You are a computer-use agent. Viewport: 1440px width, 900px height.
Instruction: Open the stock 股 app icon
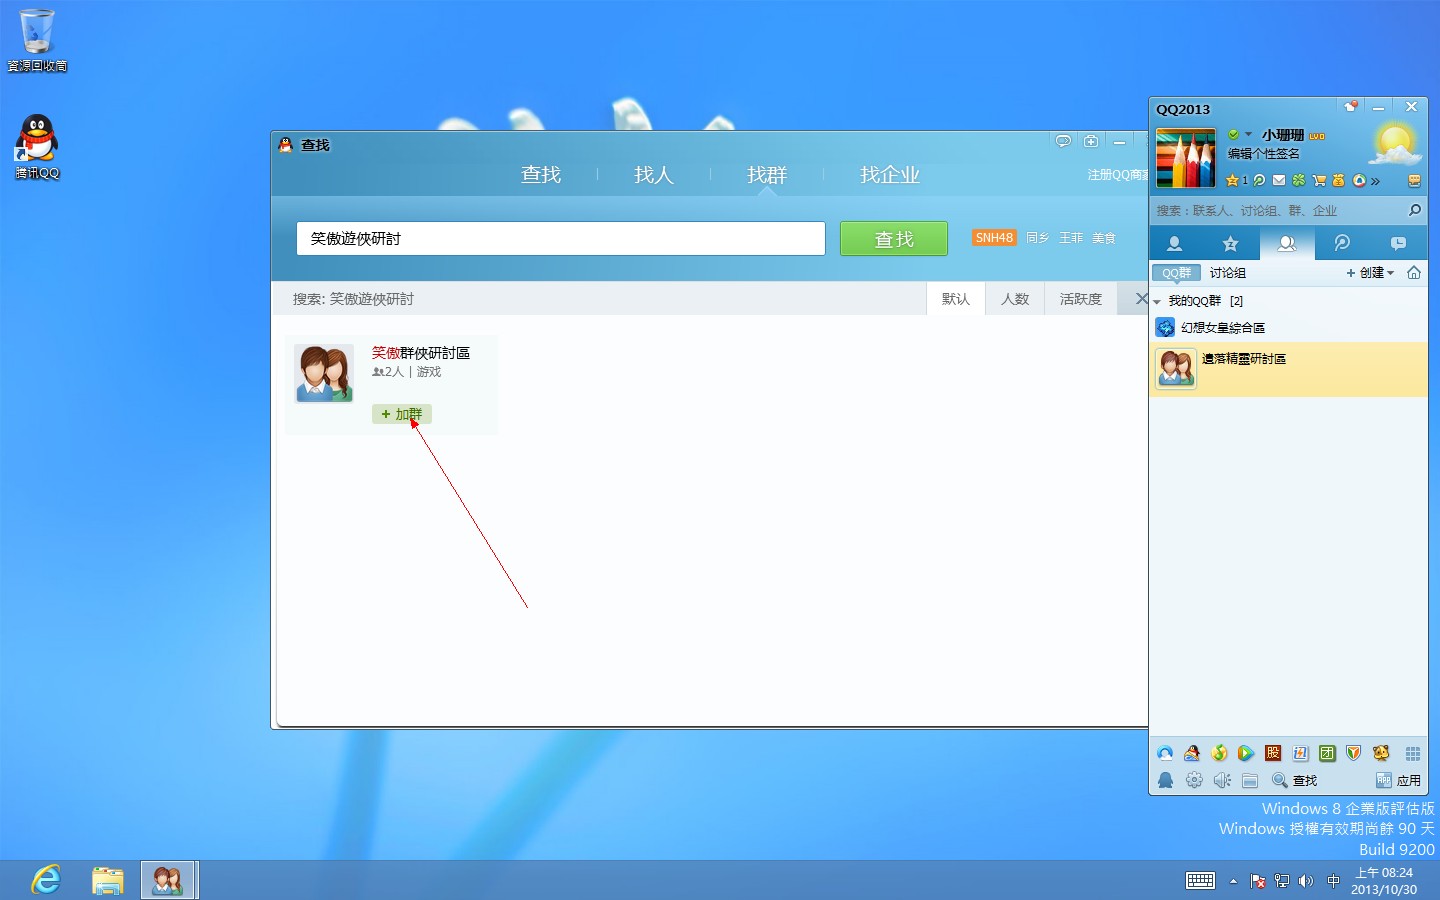(1273, 753)
